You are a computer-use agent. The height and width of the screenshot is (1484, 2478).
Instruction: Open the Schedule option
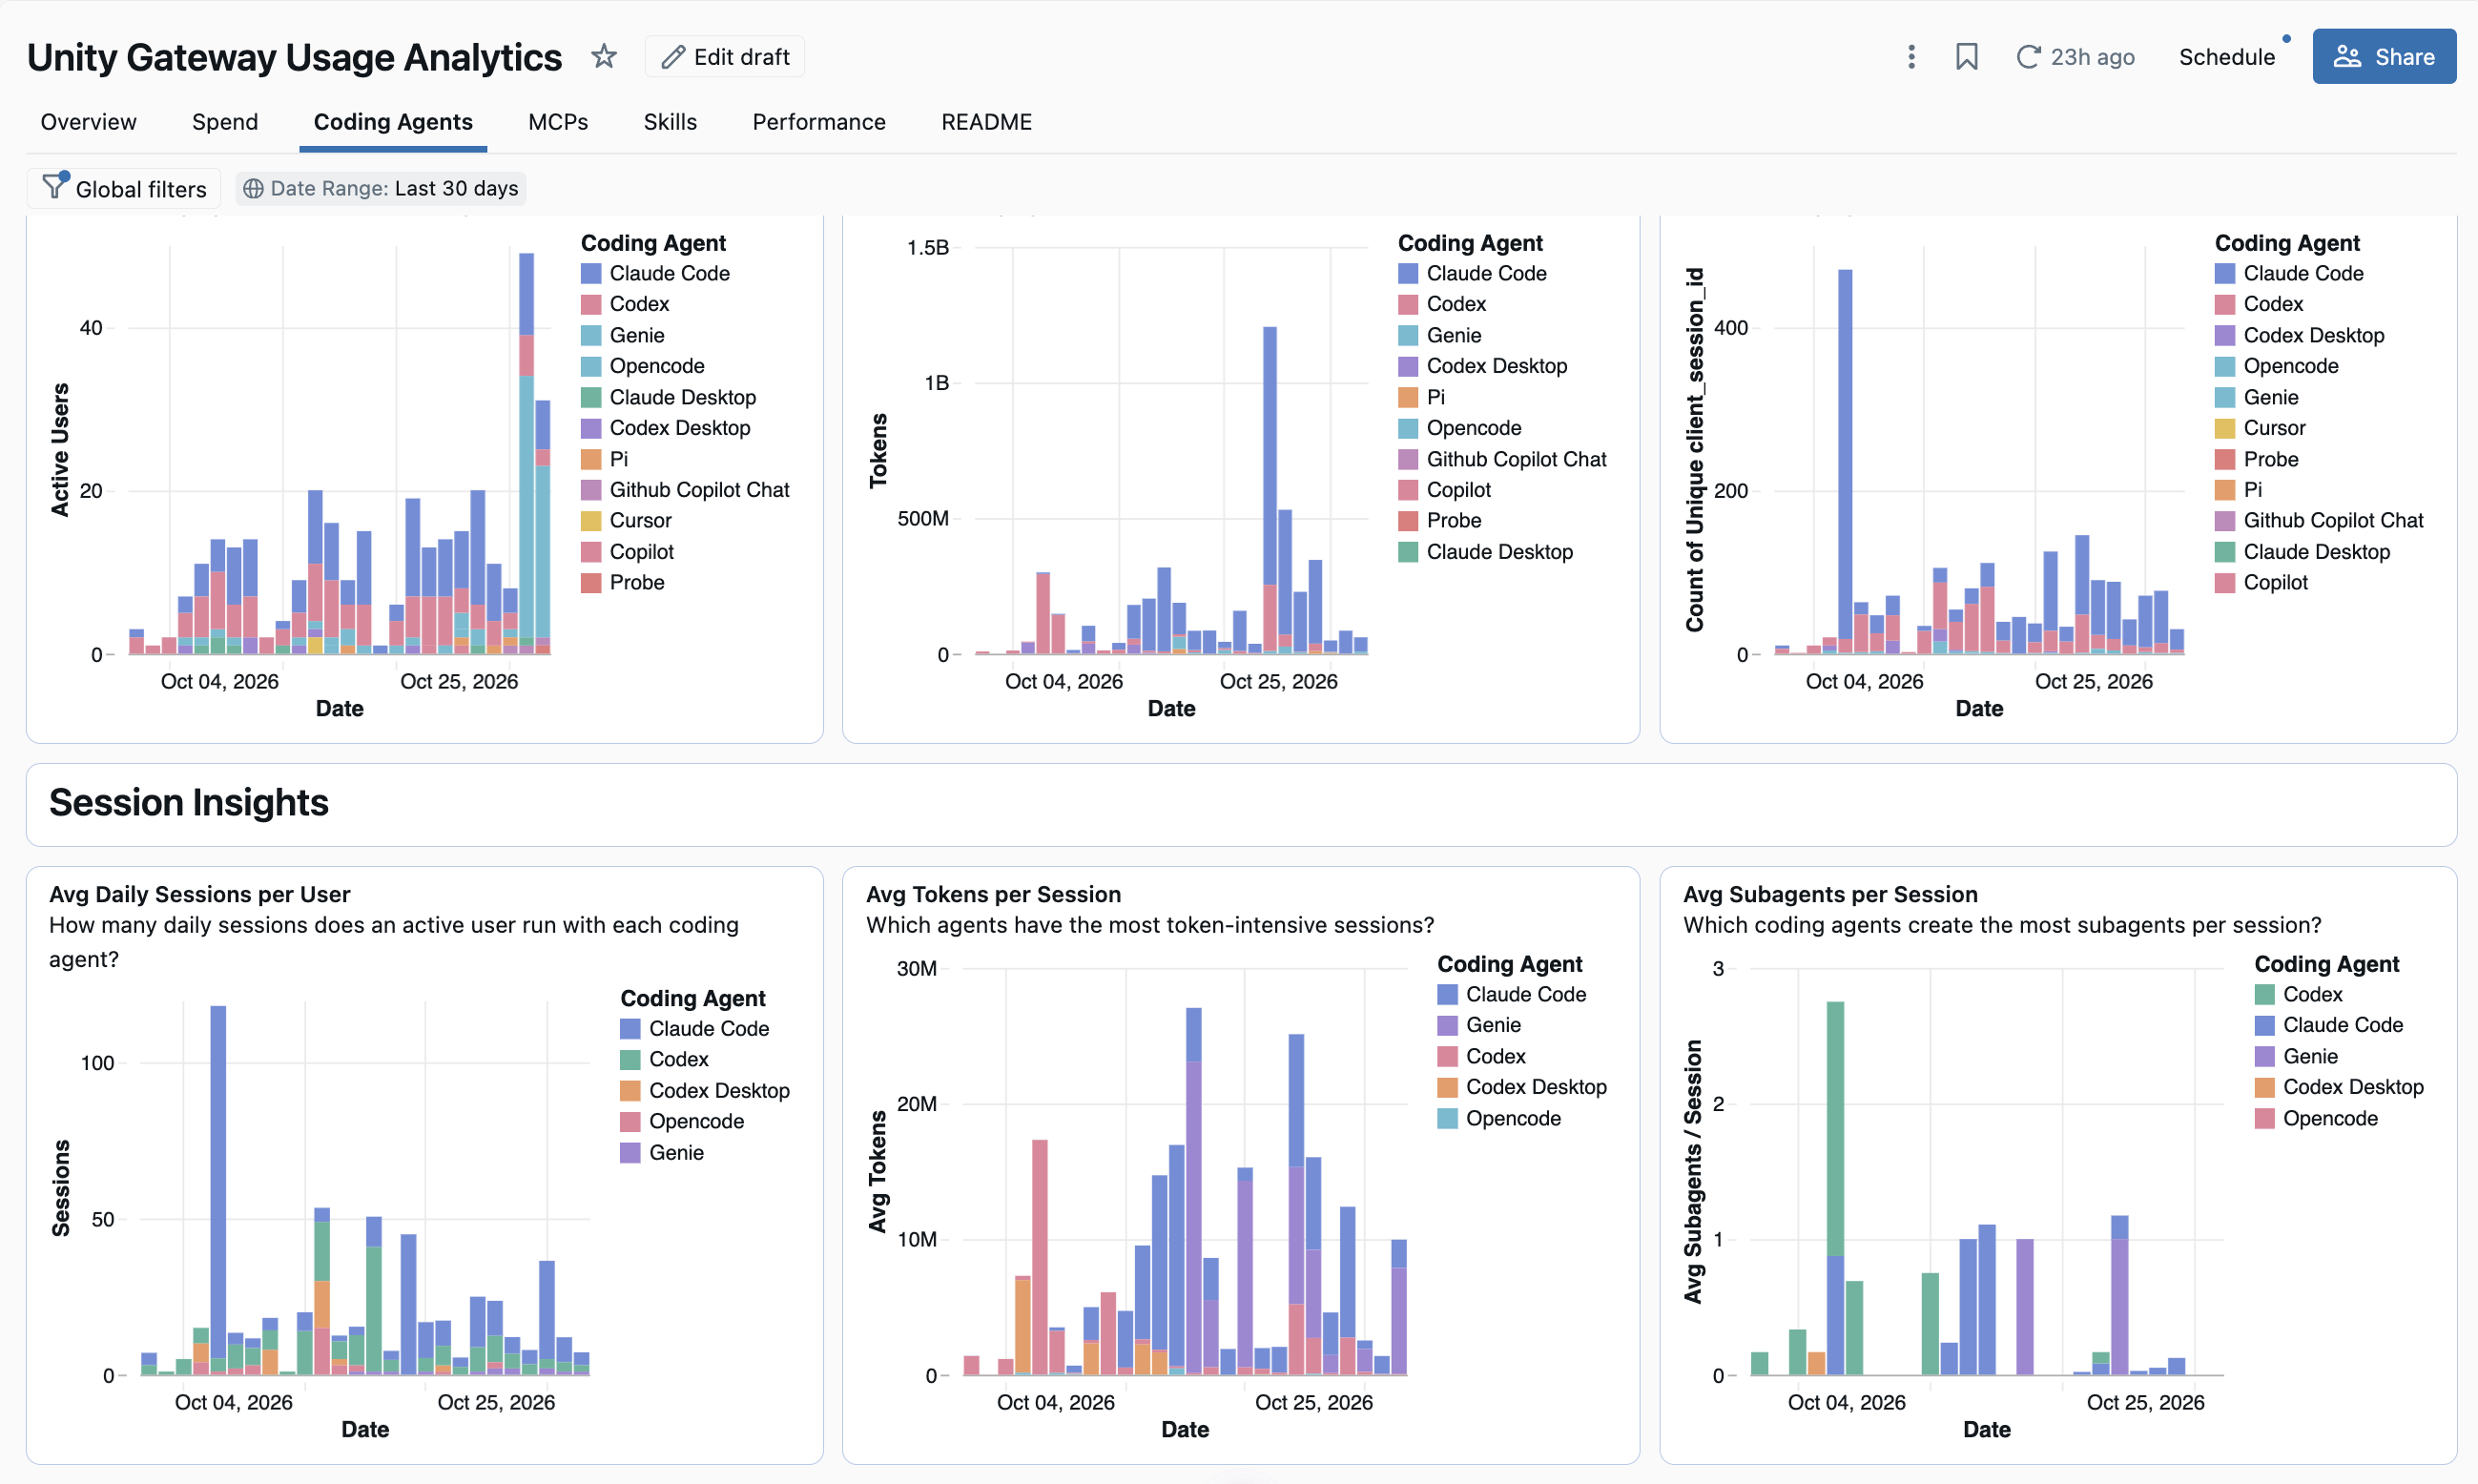[2226, 57]
